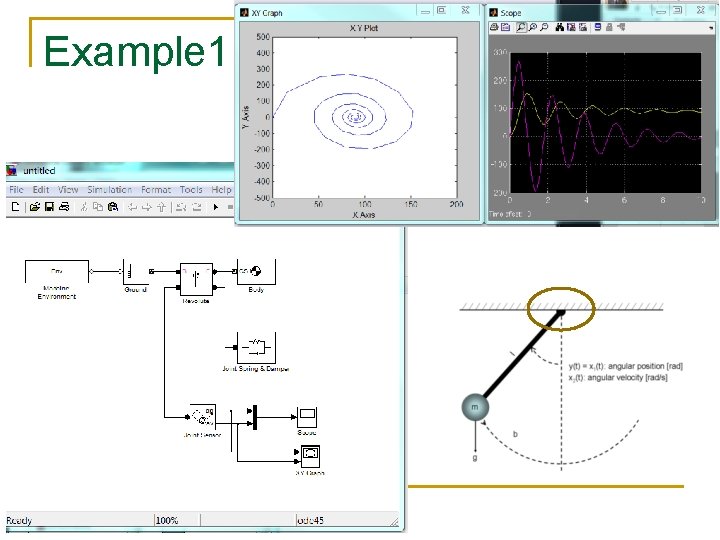The width and height of the screenshot is (720, 540).
Task: Select the Body block
Action: pos(256,272)
